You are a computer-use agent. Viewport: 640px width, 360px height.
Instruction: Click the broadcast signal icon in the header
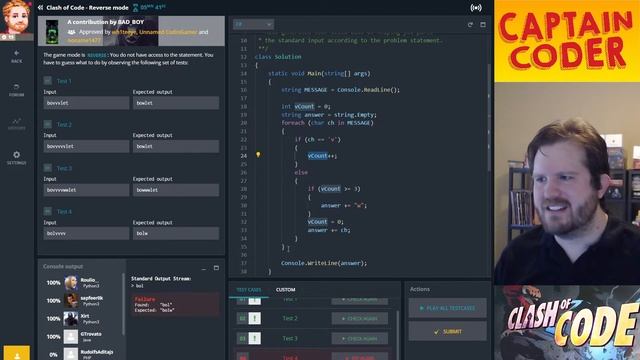pyautogui.click(x=476, y=8)
